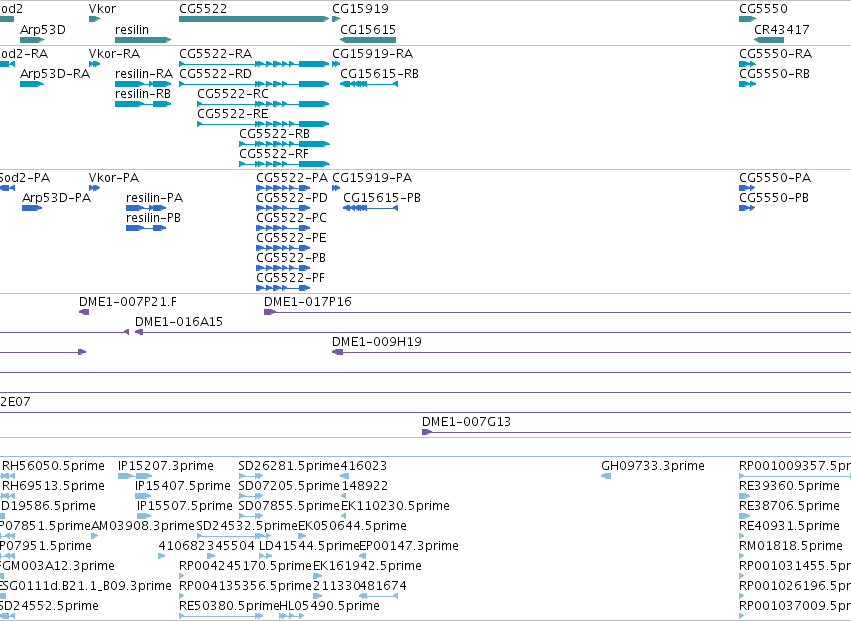Click EST RE40931.5prime label
851x621 pixels.
tap(790, 525)
